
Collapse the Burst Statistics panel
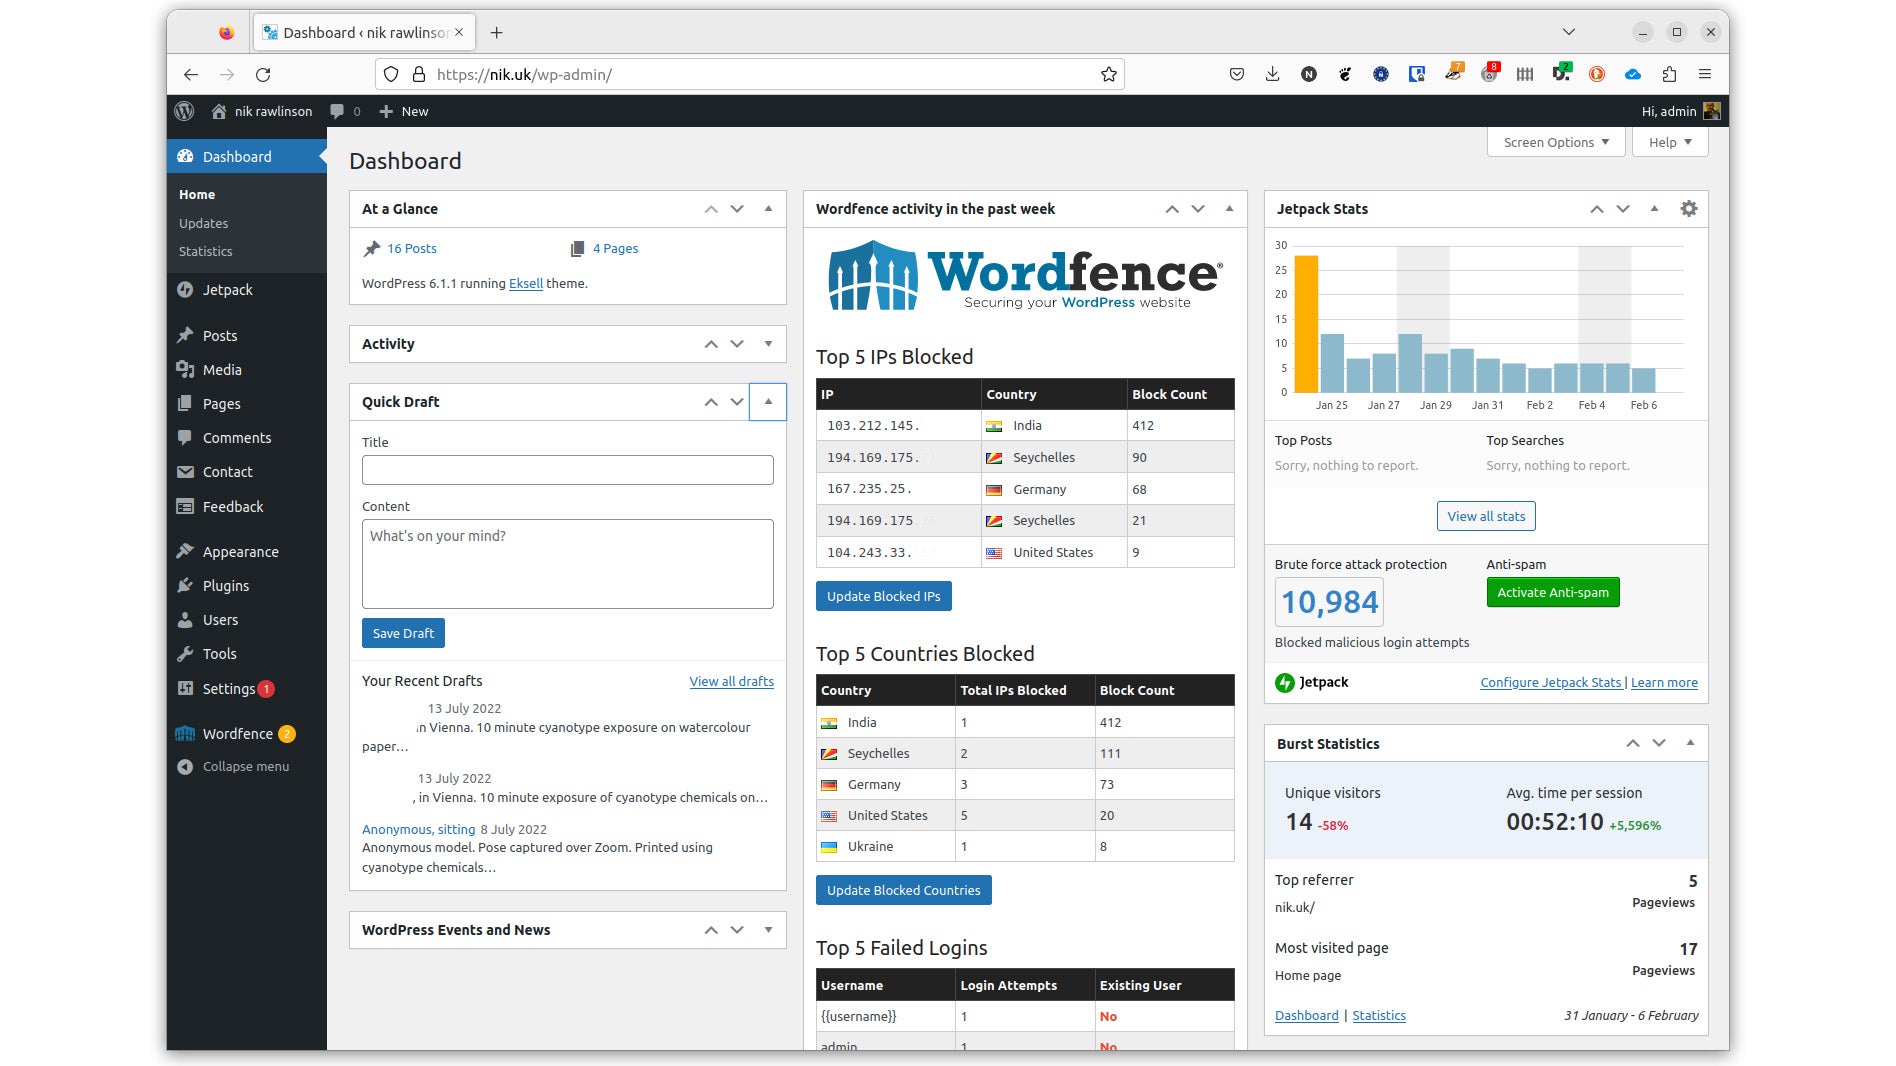coord(1690,743)
